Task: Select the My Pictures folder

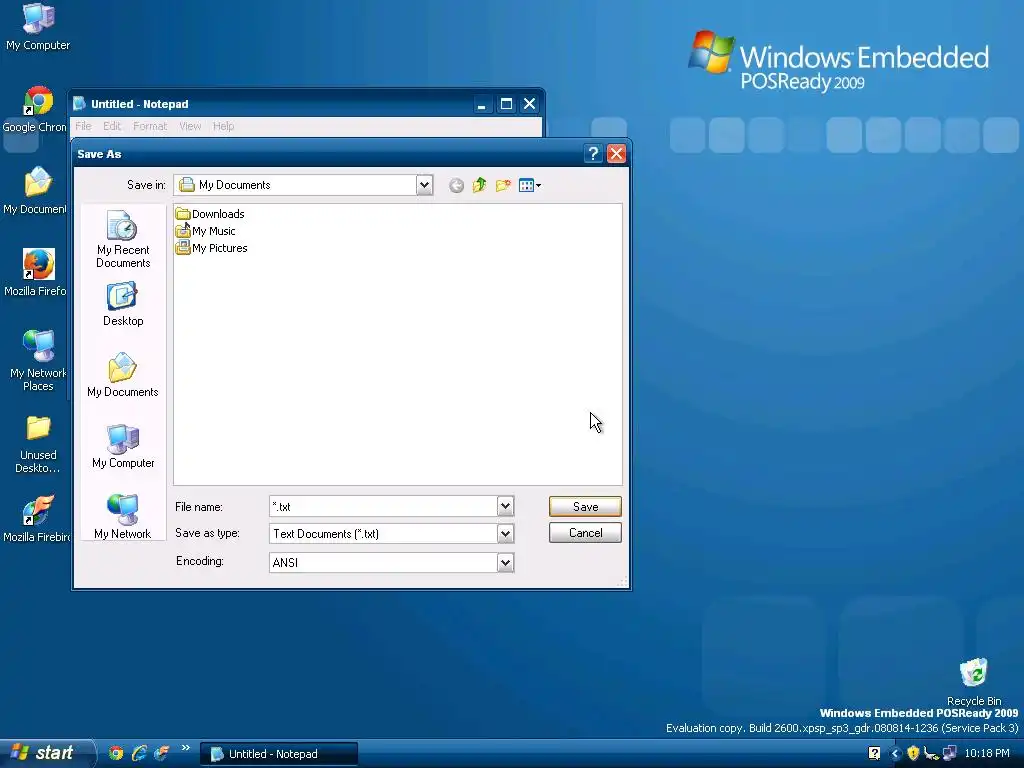Action: [x=212, y=248]
